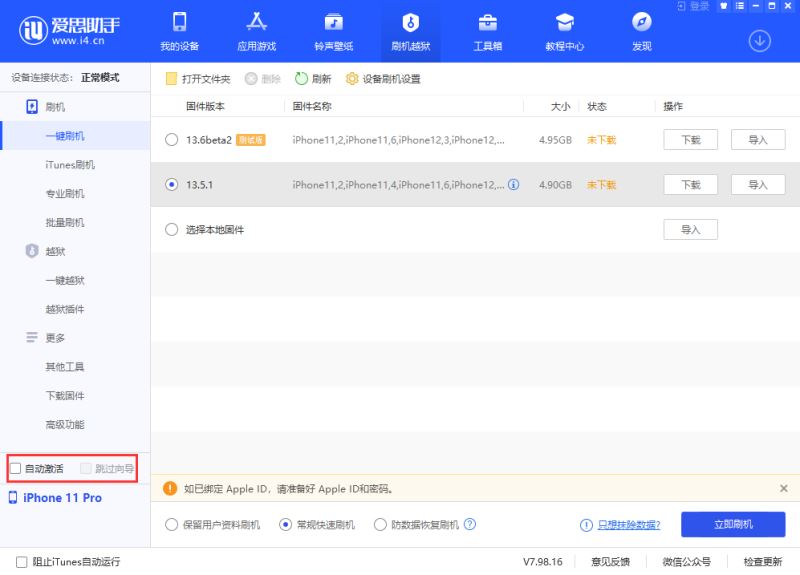The width and height of the screenshot is (800, 575).
Task: Close the Apple ID notice bar
Action: click(x=784, y=488)
